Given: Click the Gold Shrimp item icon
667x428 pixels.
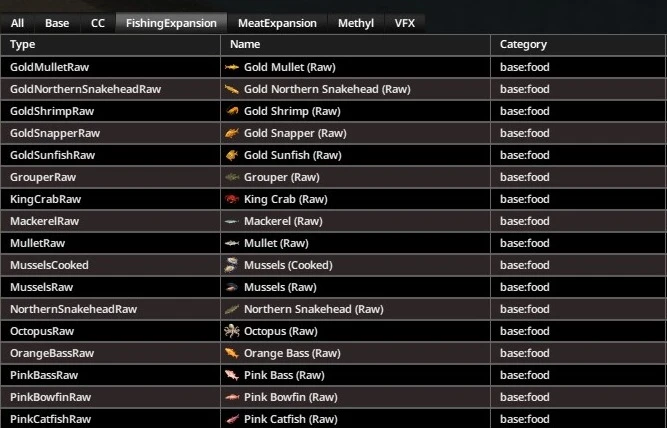Looking at the screenshot, I should (x=231, y=111).
